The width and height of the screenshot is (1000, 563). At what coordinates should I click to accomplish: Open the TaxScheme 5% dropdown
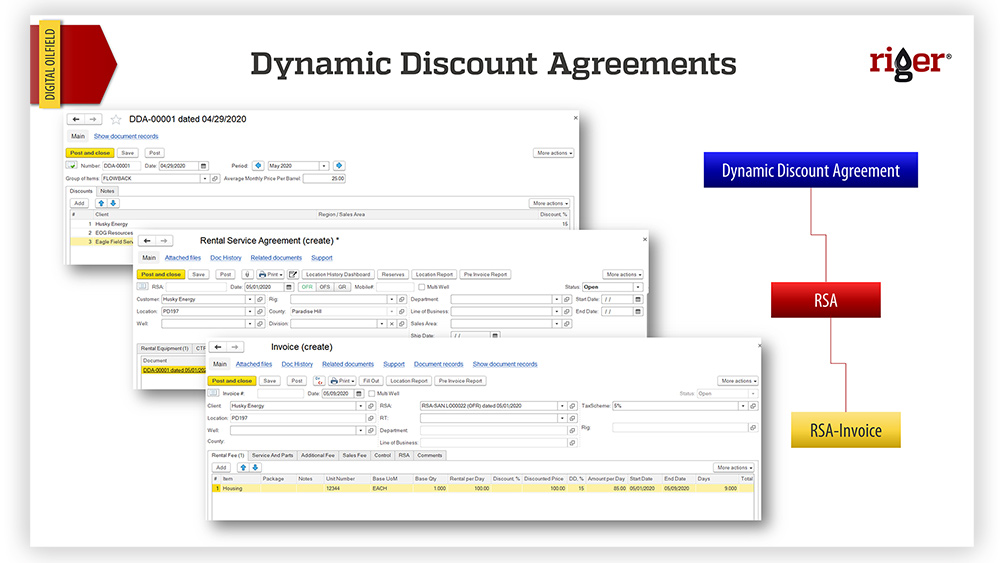pyautogui.click(x=741, y=406)
